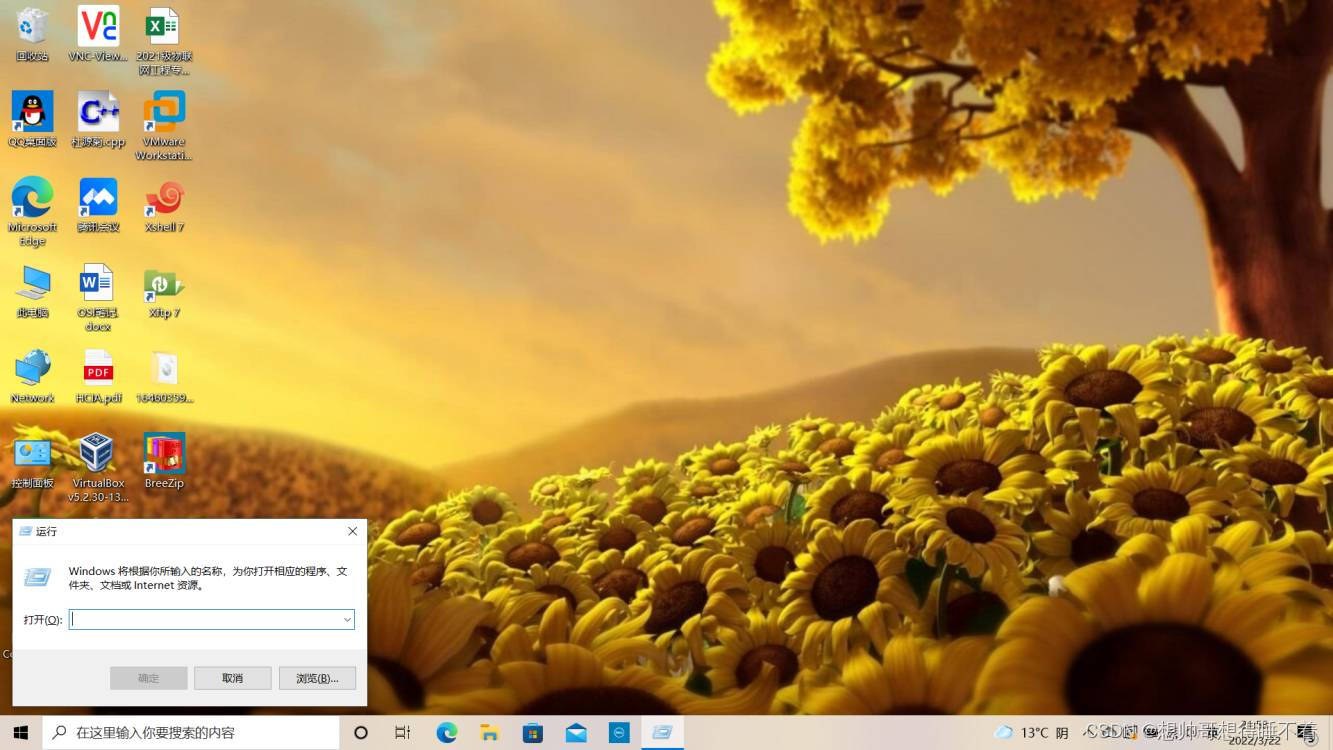Select the 2021级物联网工程 Excel file icon
The image size is (1333, 750).
(163, 41)
